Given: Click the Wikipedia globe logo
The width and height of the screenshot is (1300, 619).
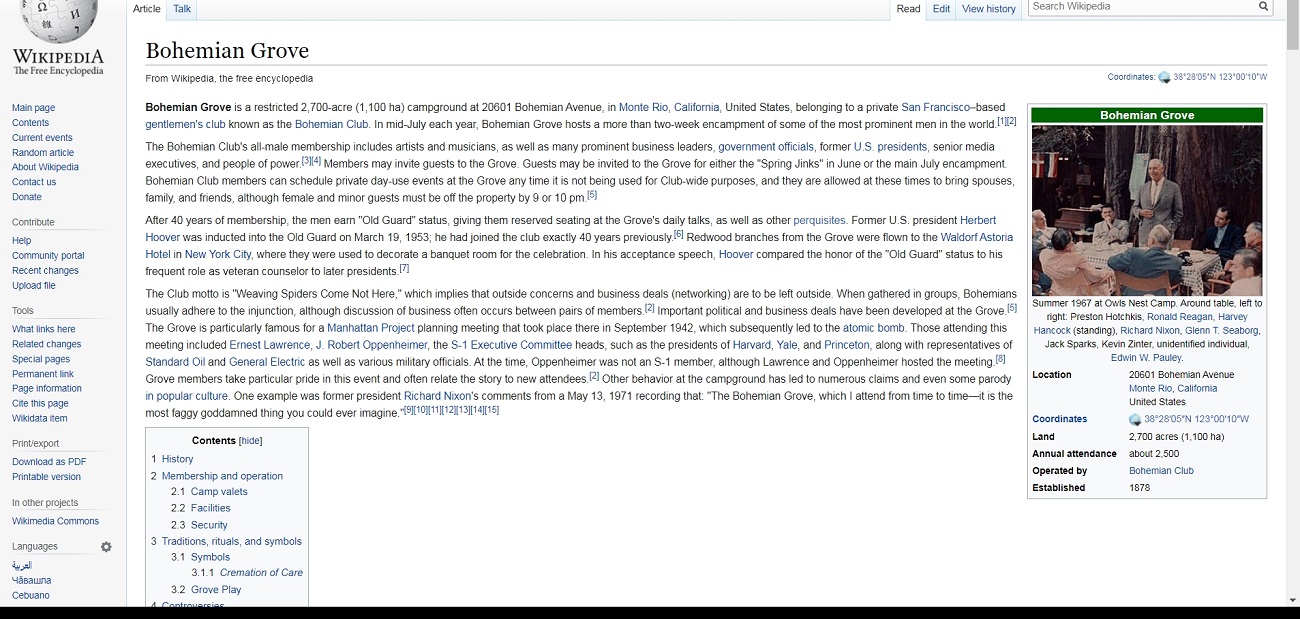Looking at the screenshot, I should pos(57,20).
